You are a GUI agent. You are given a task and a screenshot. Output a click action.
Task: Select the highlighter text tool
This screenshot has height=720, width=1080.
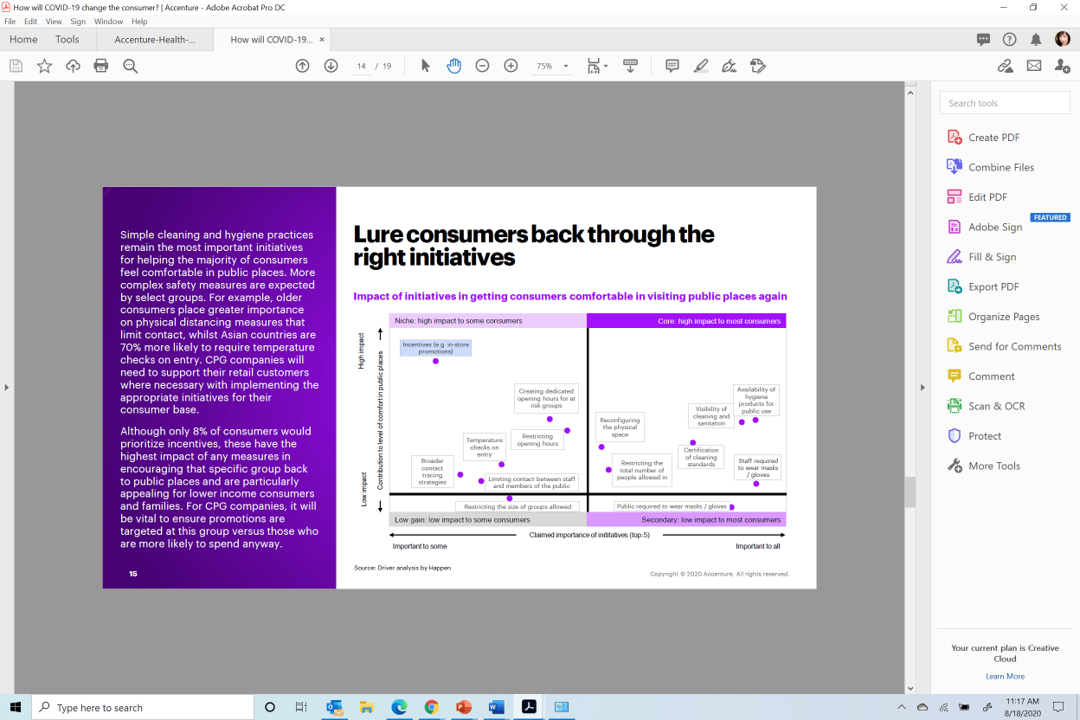point(701,66)
